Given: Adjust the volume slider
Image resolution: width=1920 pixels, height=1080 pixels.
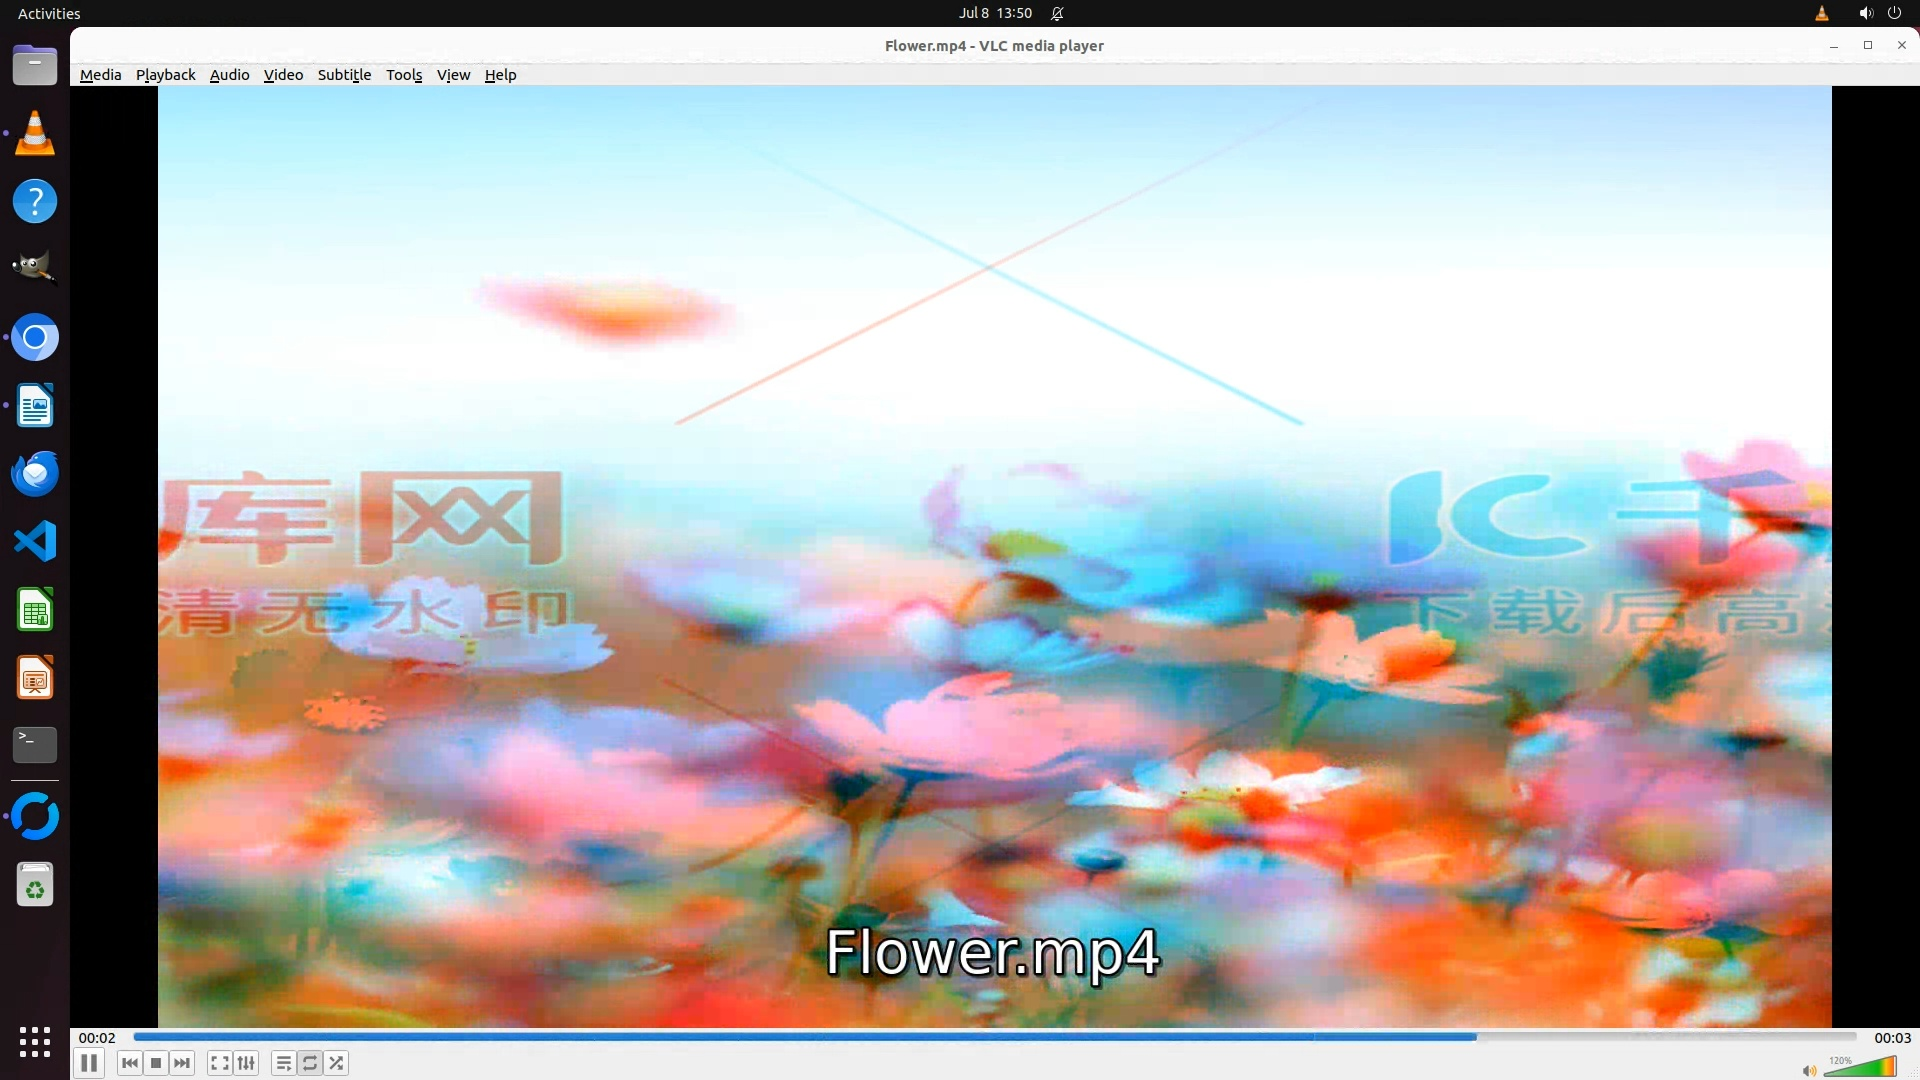Looking at the screenshot, I should [1860, 1068].
